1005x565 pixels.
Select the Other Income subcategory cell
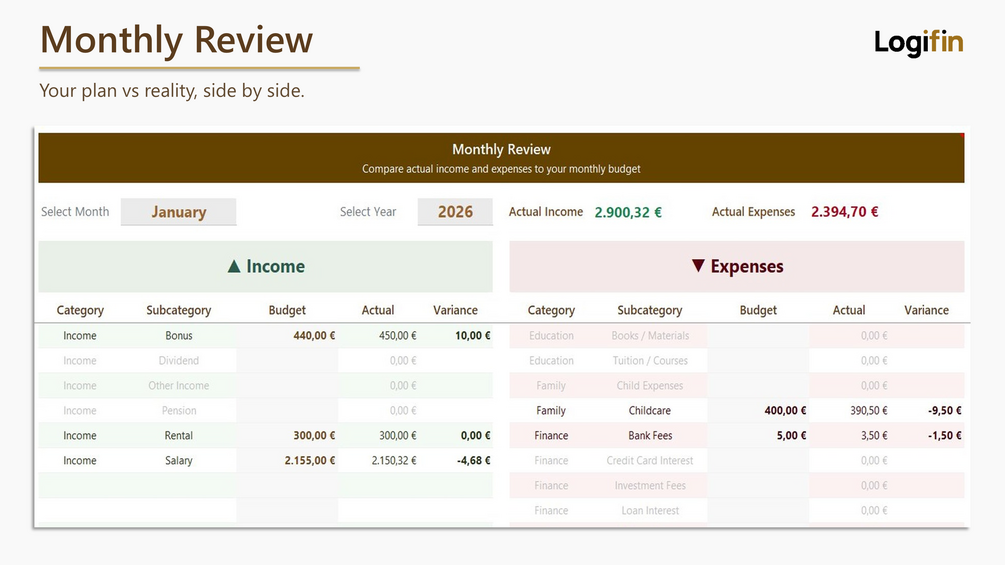[x=179, y=386]
